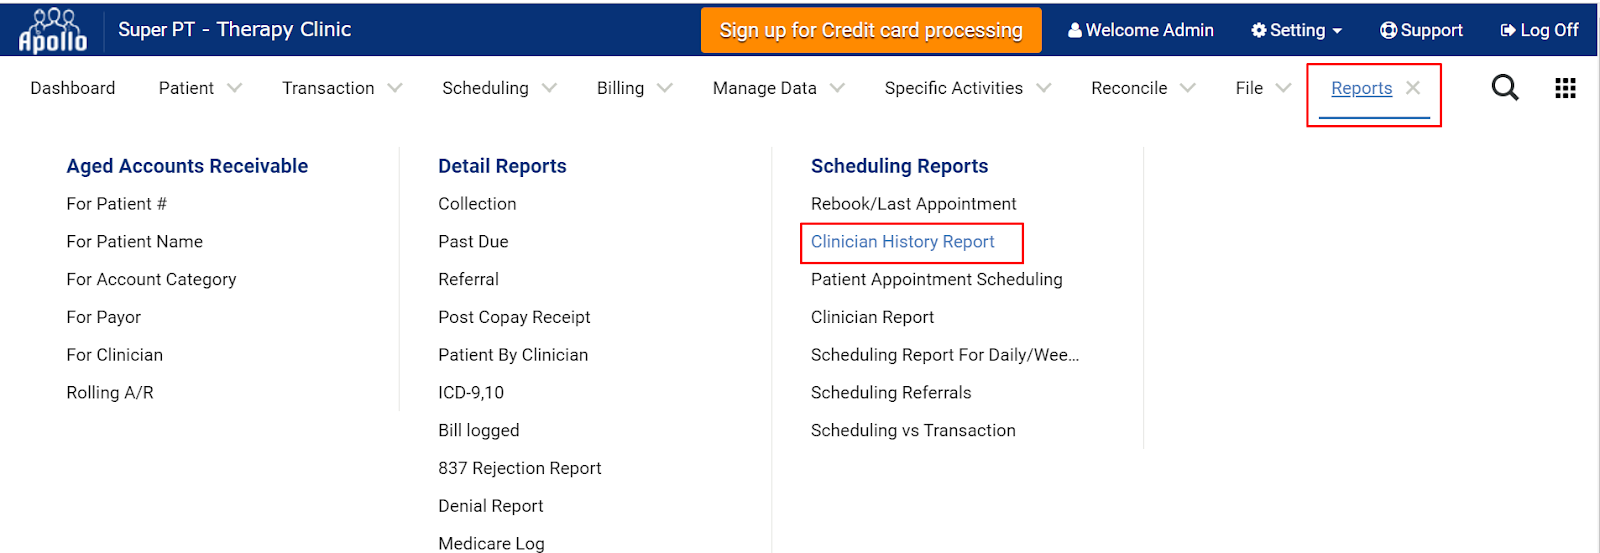Image resolution: width=1600 pixels, height=553 pixels.
Task: Open the apps grid icon
Action: [1565, 88]
